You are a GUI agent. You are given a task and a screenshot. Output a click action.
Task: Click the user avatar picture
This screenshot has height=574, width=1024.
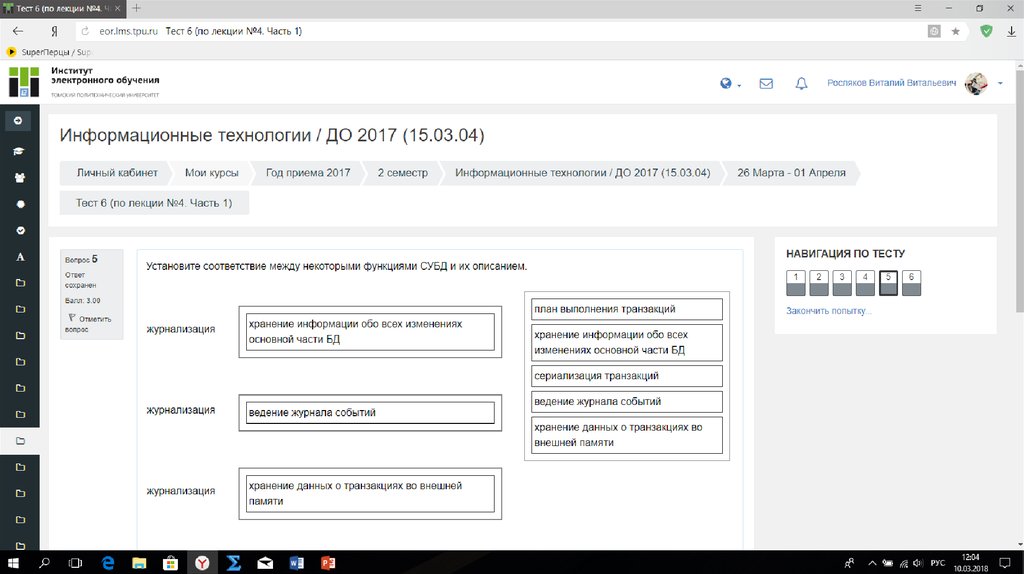(x=976, y=84)
